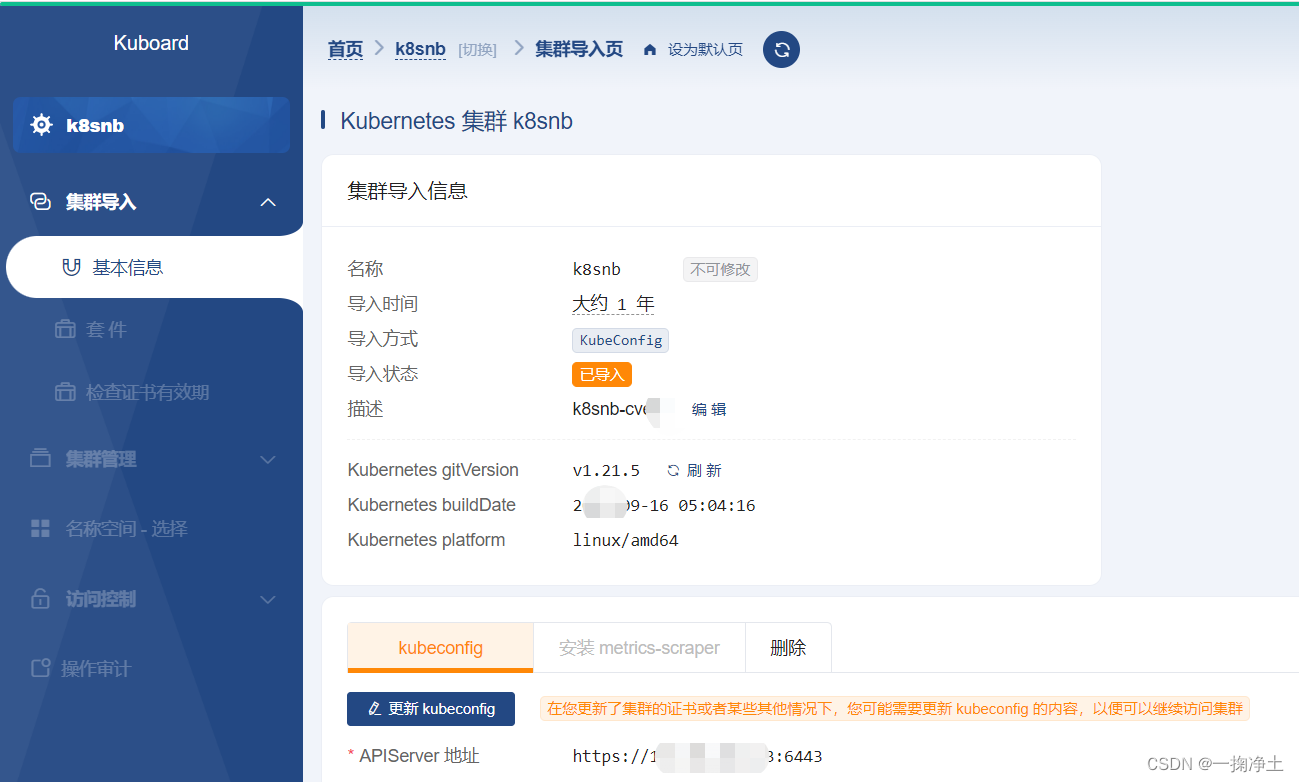The width and height of the screenshot is (1299, 782).
Task: Click the grid icon beside 名称空间 - 选择
Action: 40,529
